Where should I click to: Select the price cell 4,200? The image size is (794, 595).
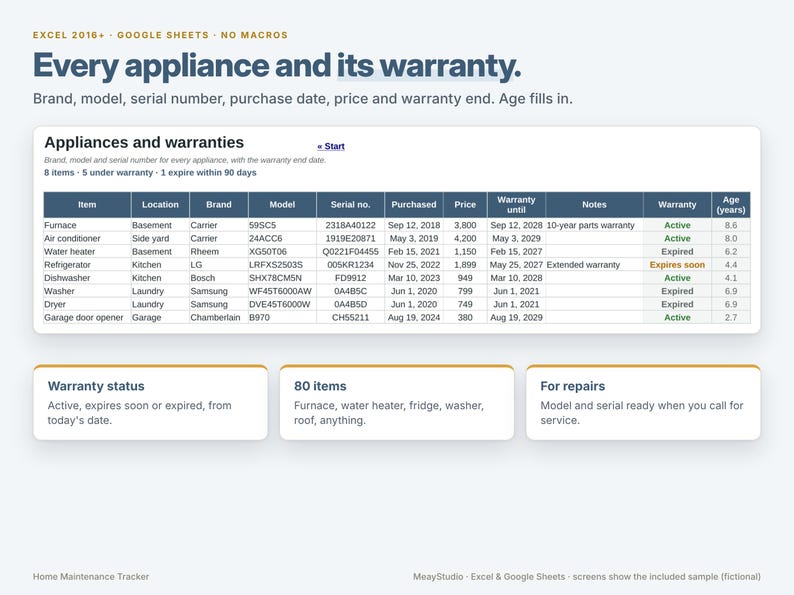(465, 239)
